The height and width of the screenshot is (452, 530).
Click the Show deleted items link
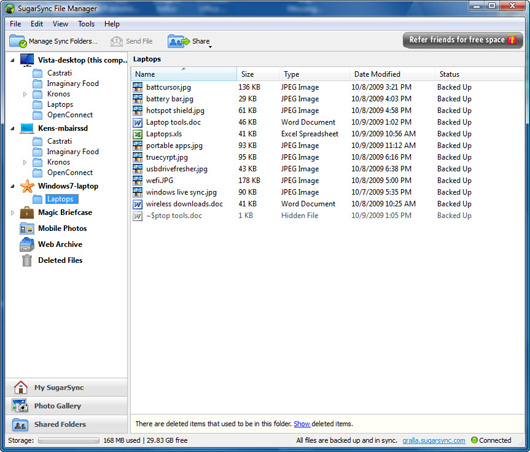[x=302, y=424]
